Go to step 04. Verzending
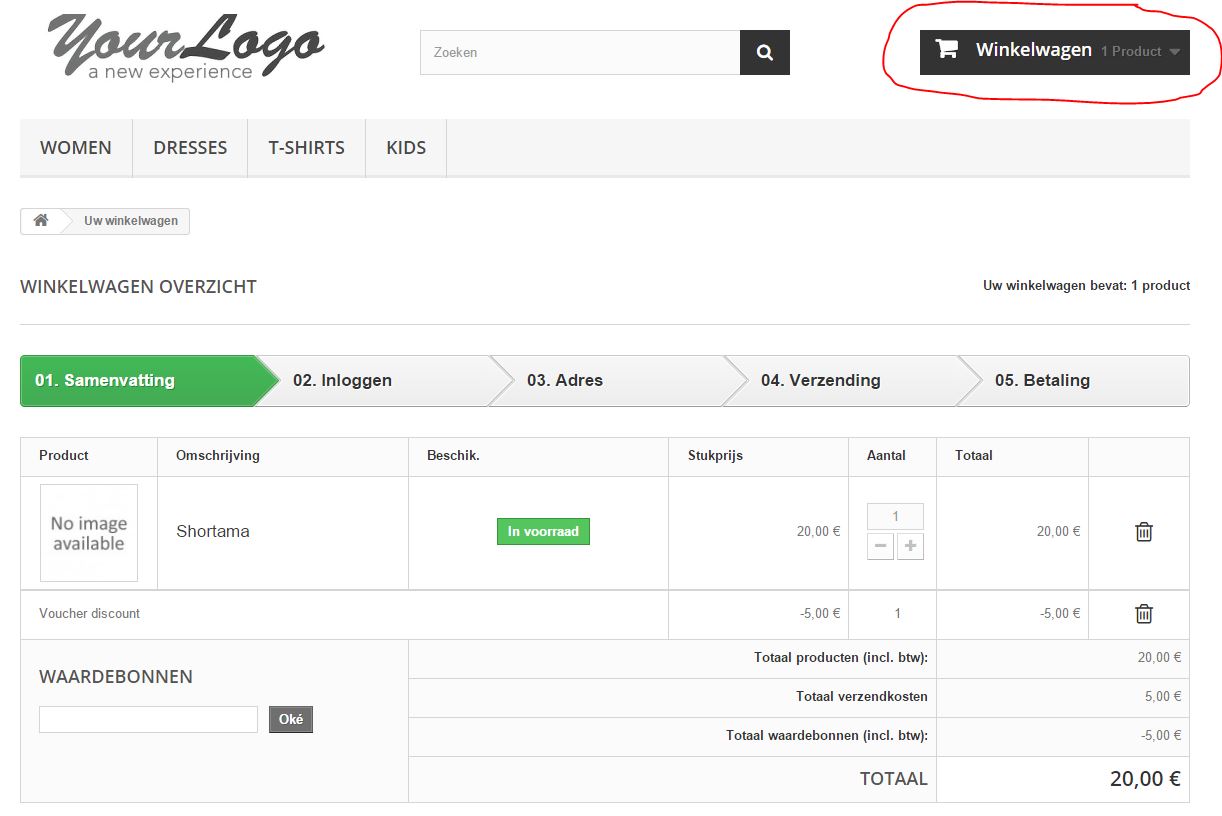1222x816 pixels. coord(840,381)
